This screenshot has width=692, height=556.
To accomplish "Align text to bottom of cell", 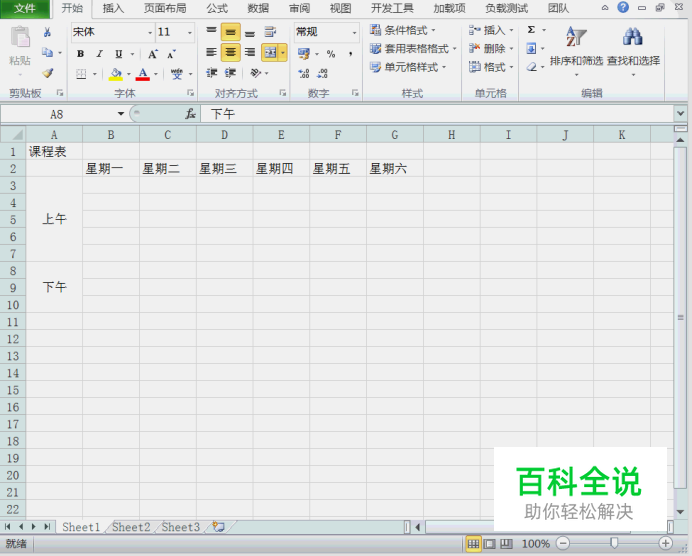I will (250, 32).
